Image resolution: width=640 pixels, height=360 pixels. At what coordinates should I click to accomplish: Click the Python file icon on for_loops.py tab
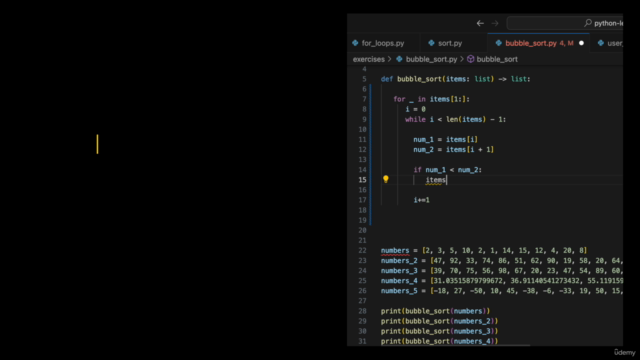[355, 43]
